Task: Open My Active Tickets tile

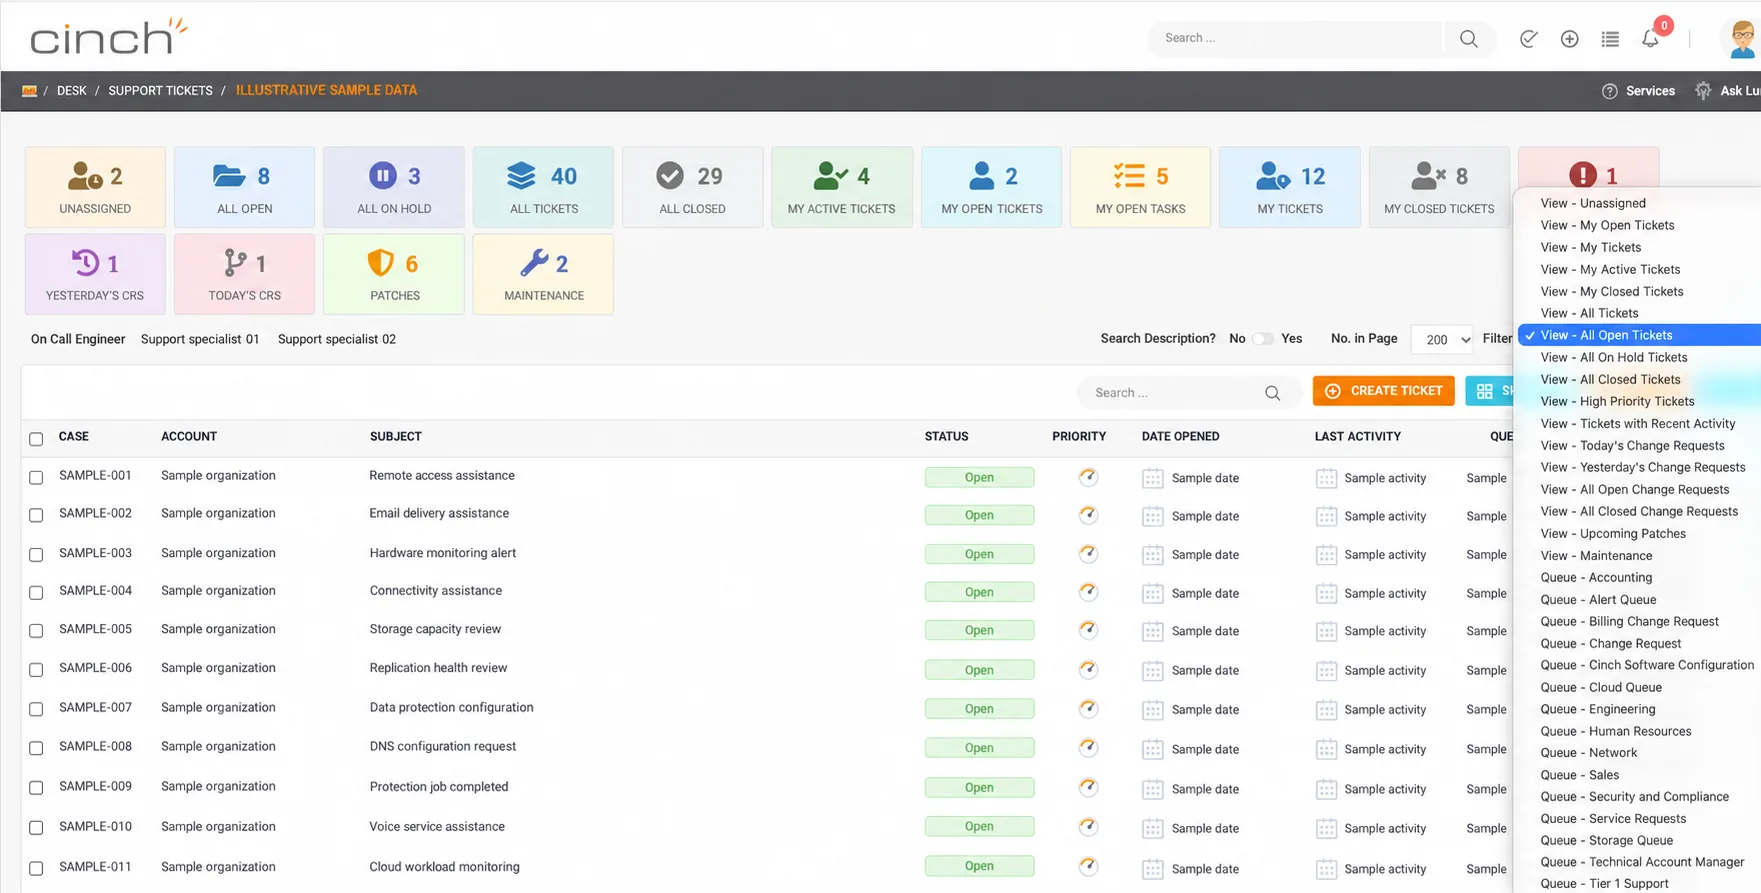Action: pyautogui.click(x=842, y=187)
